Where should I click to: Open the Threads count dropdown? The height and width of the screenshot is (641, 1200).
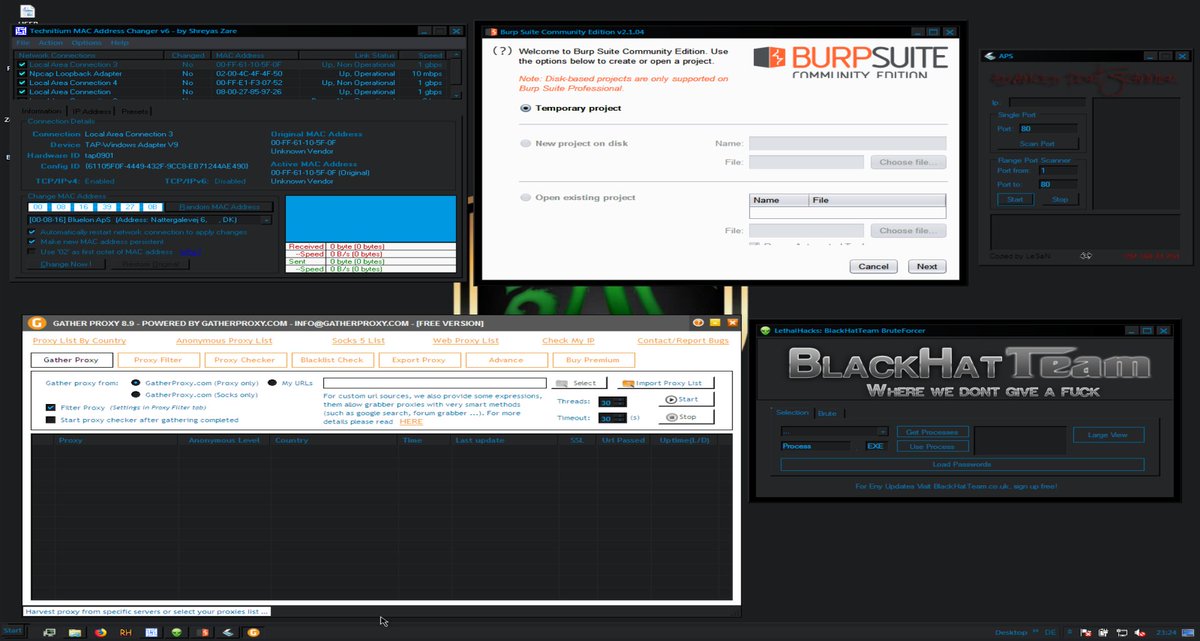tap(621, 402)
